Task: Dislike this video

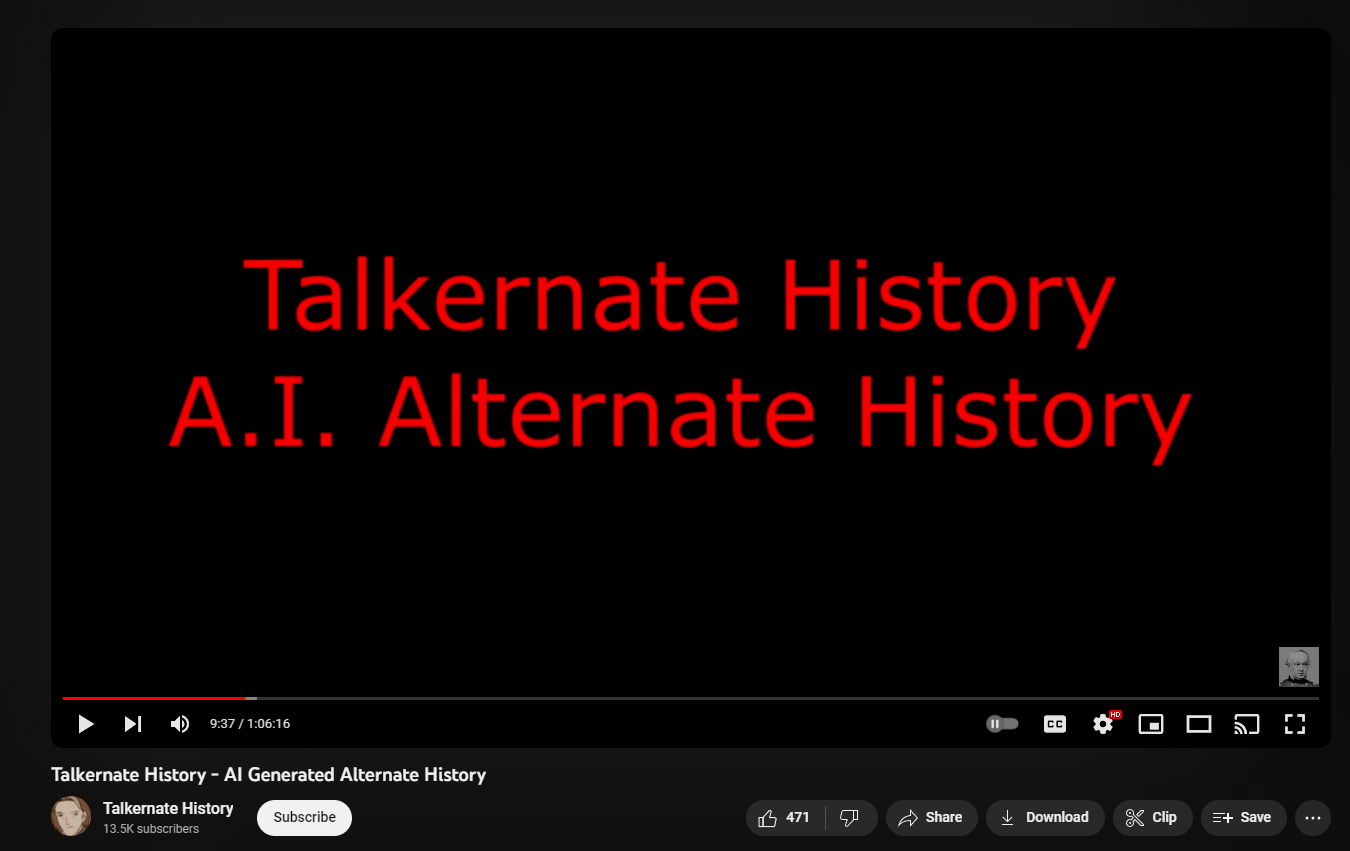Action: tap(851, 818)
